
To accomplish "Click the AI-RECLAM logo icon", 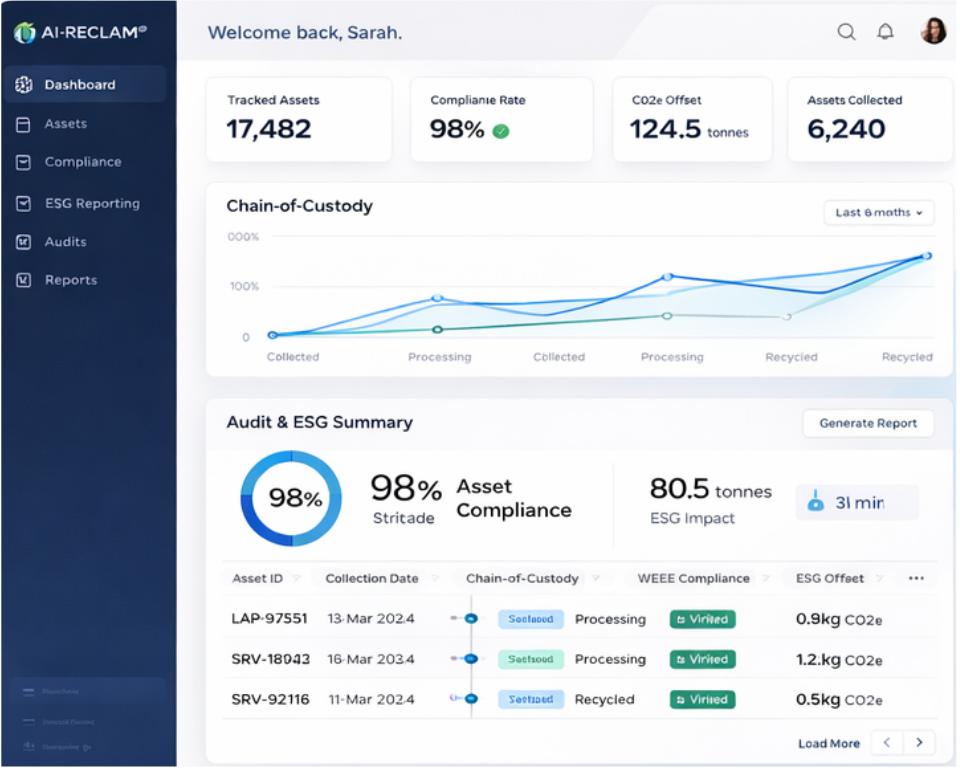I will coord(25,33).
